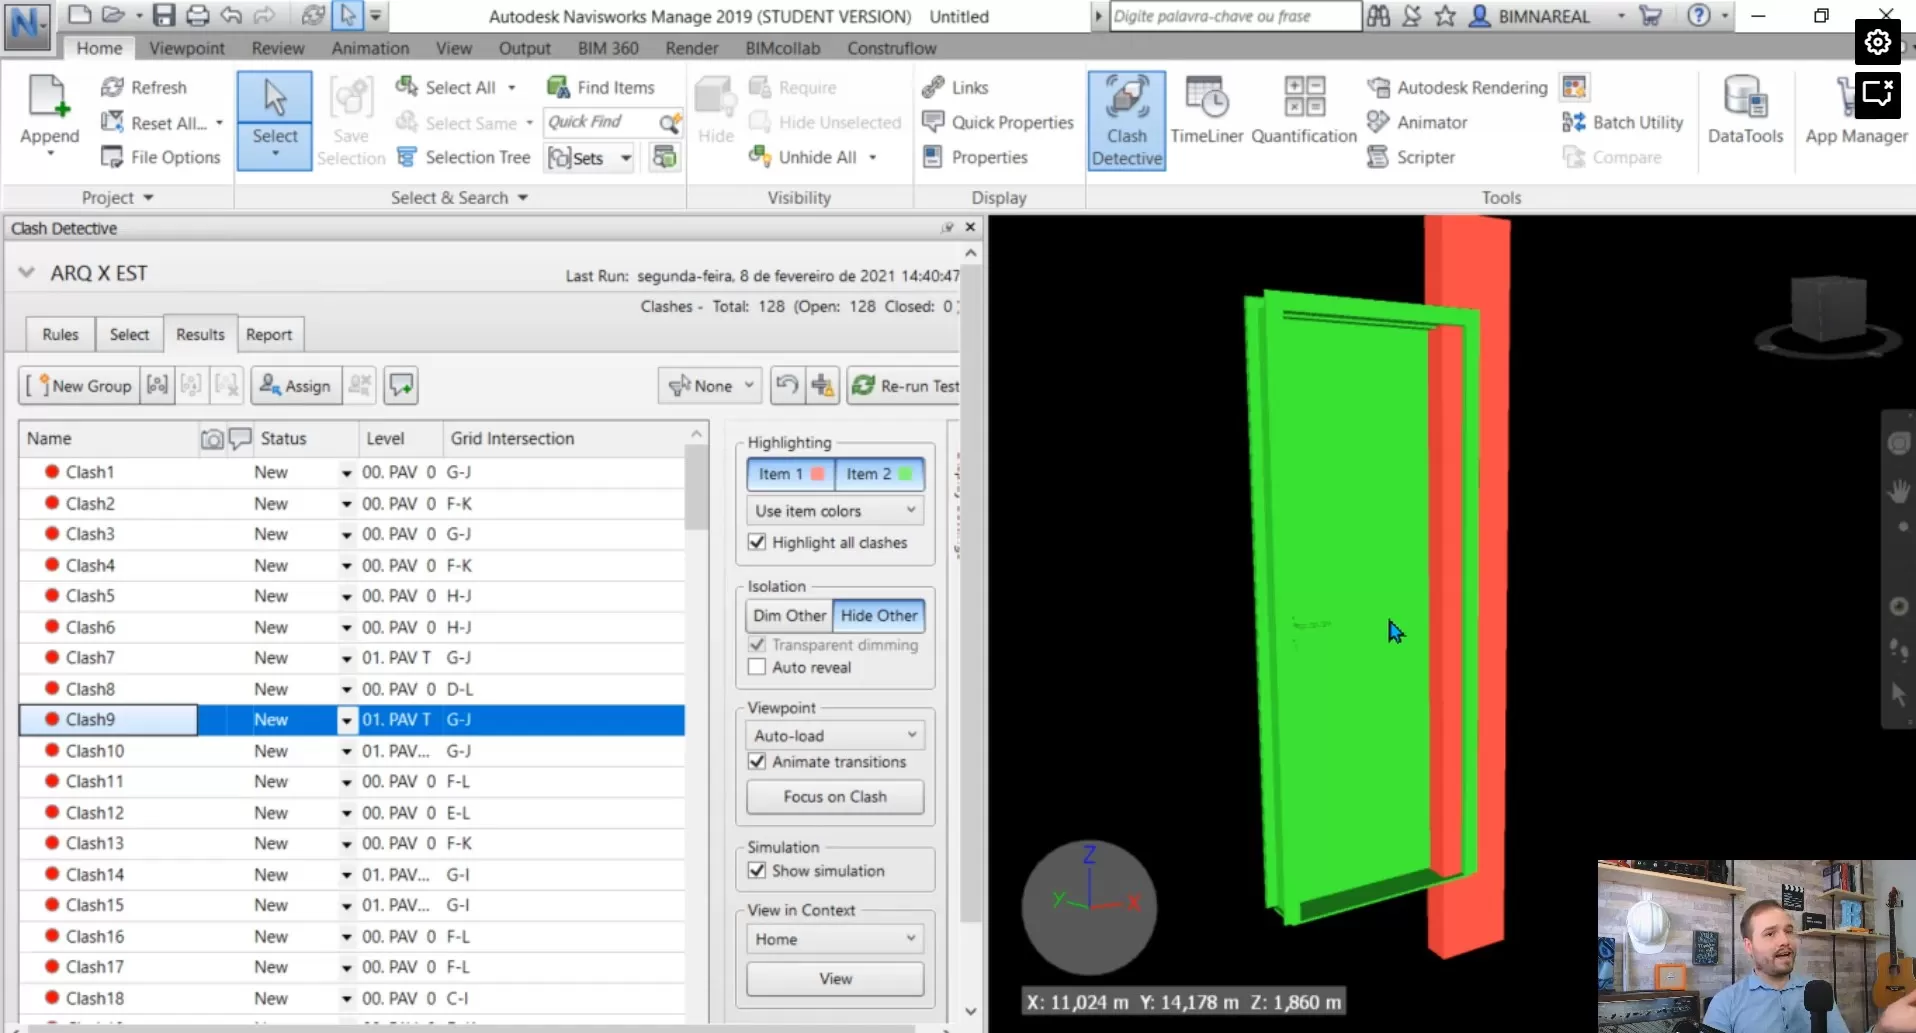Click Re-run Test
This screenshot has height=1033, width=1916.
[905, 385]
